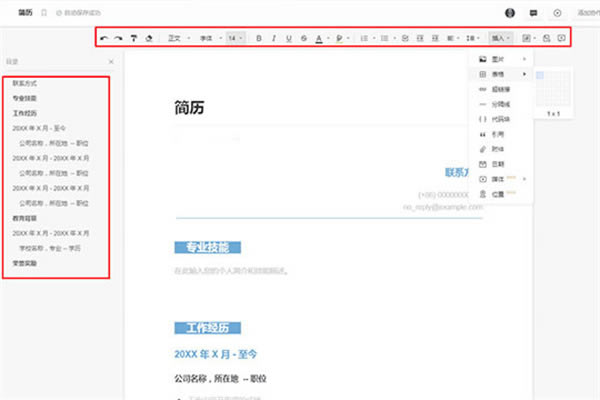The width and height of the screenshot is (600, 400).
Task: Open the line spacing dropdown
Action: pos(473,38)
